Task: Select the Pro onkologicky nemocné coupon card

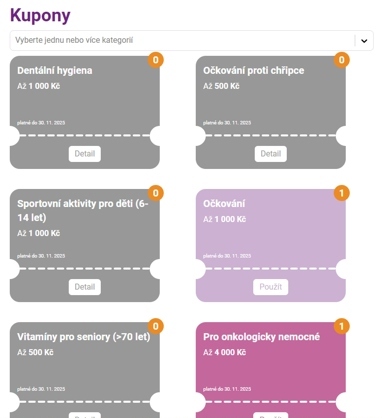Action: tap(271, 370)
